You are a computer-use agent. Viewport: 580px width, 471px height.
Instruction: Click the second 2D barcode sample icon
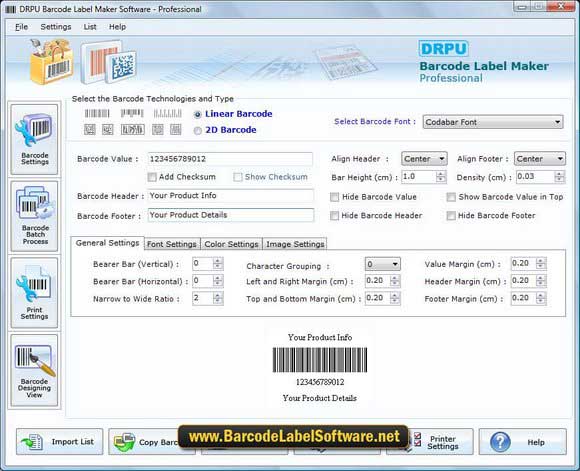click(x=108, y=129)
